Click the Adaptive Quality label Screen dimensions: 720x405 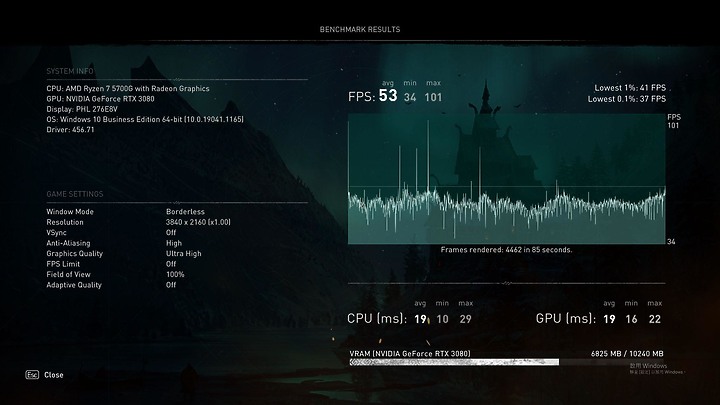(x=74, y=285)
